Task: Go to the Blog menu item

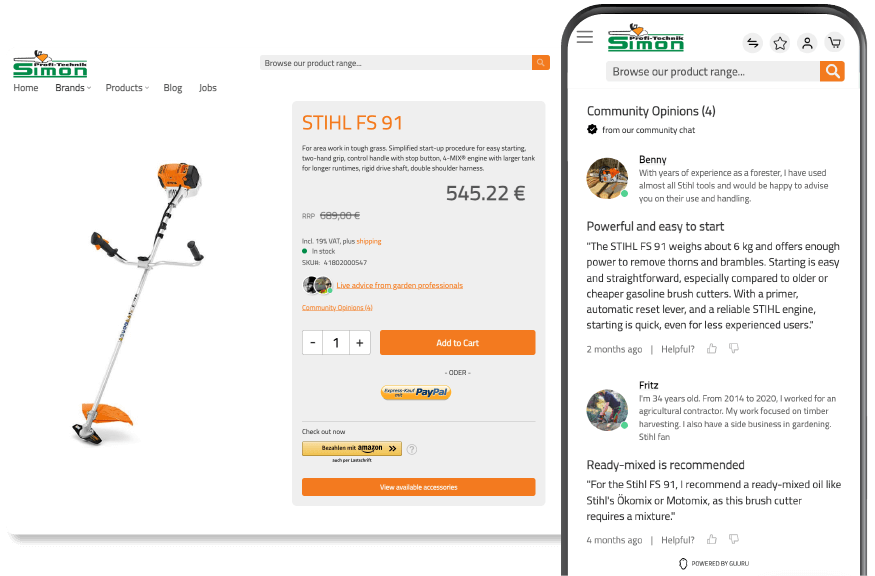Action: click(x=172, y=88)
